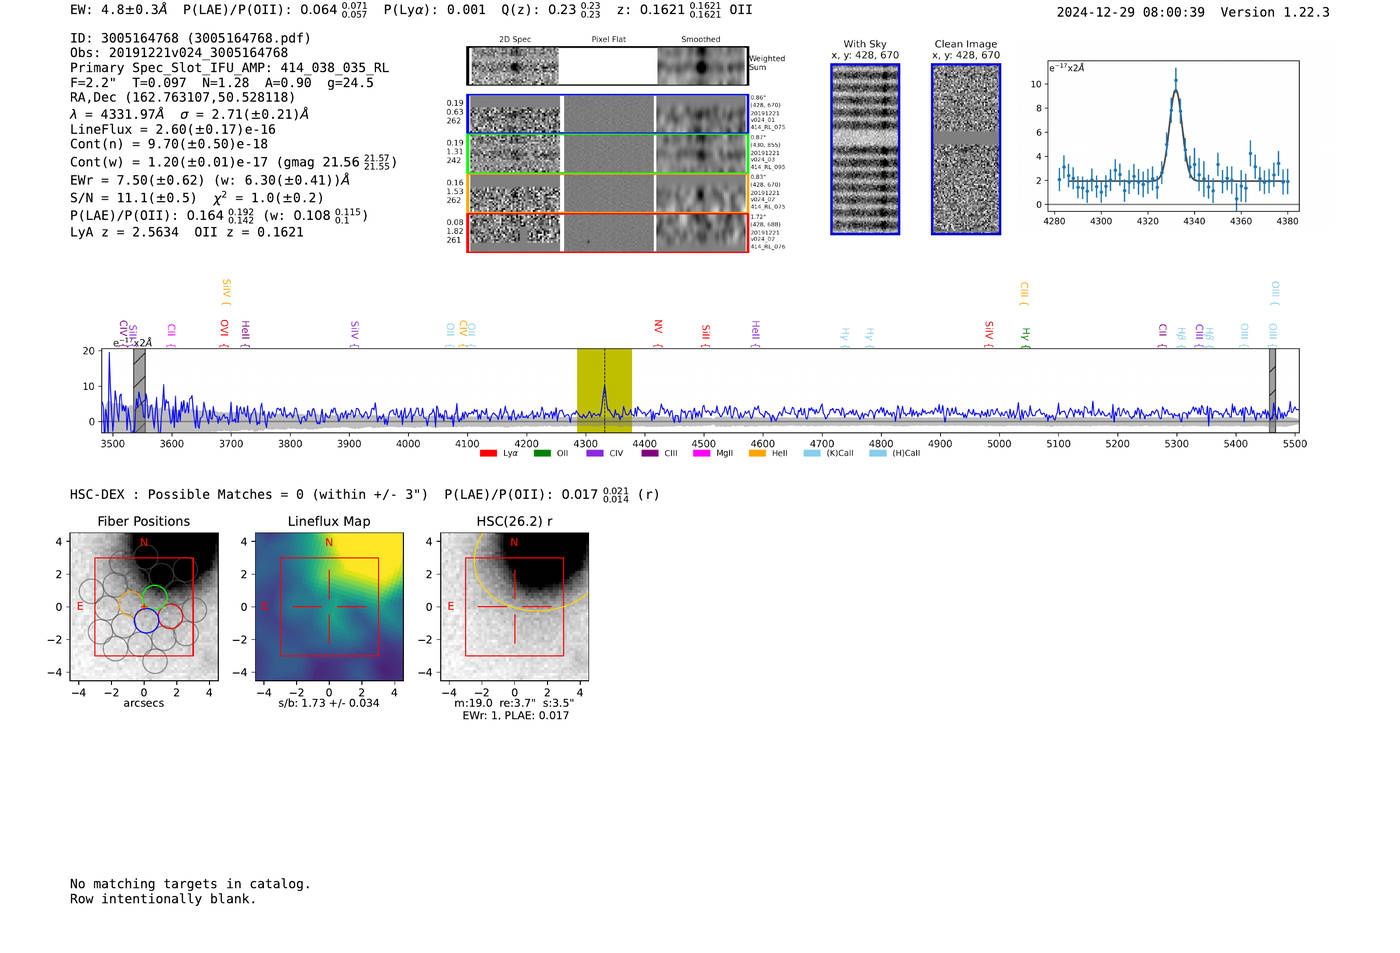Open the Clean Image cutout
This screenshot has width=1400, height=953.
[966, 149]
